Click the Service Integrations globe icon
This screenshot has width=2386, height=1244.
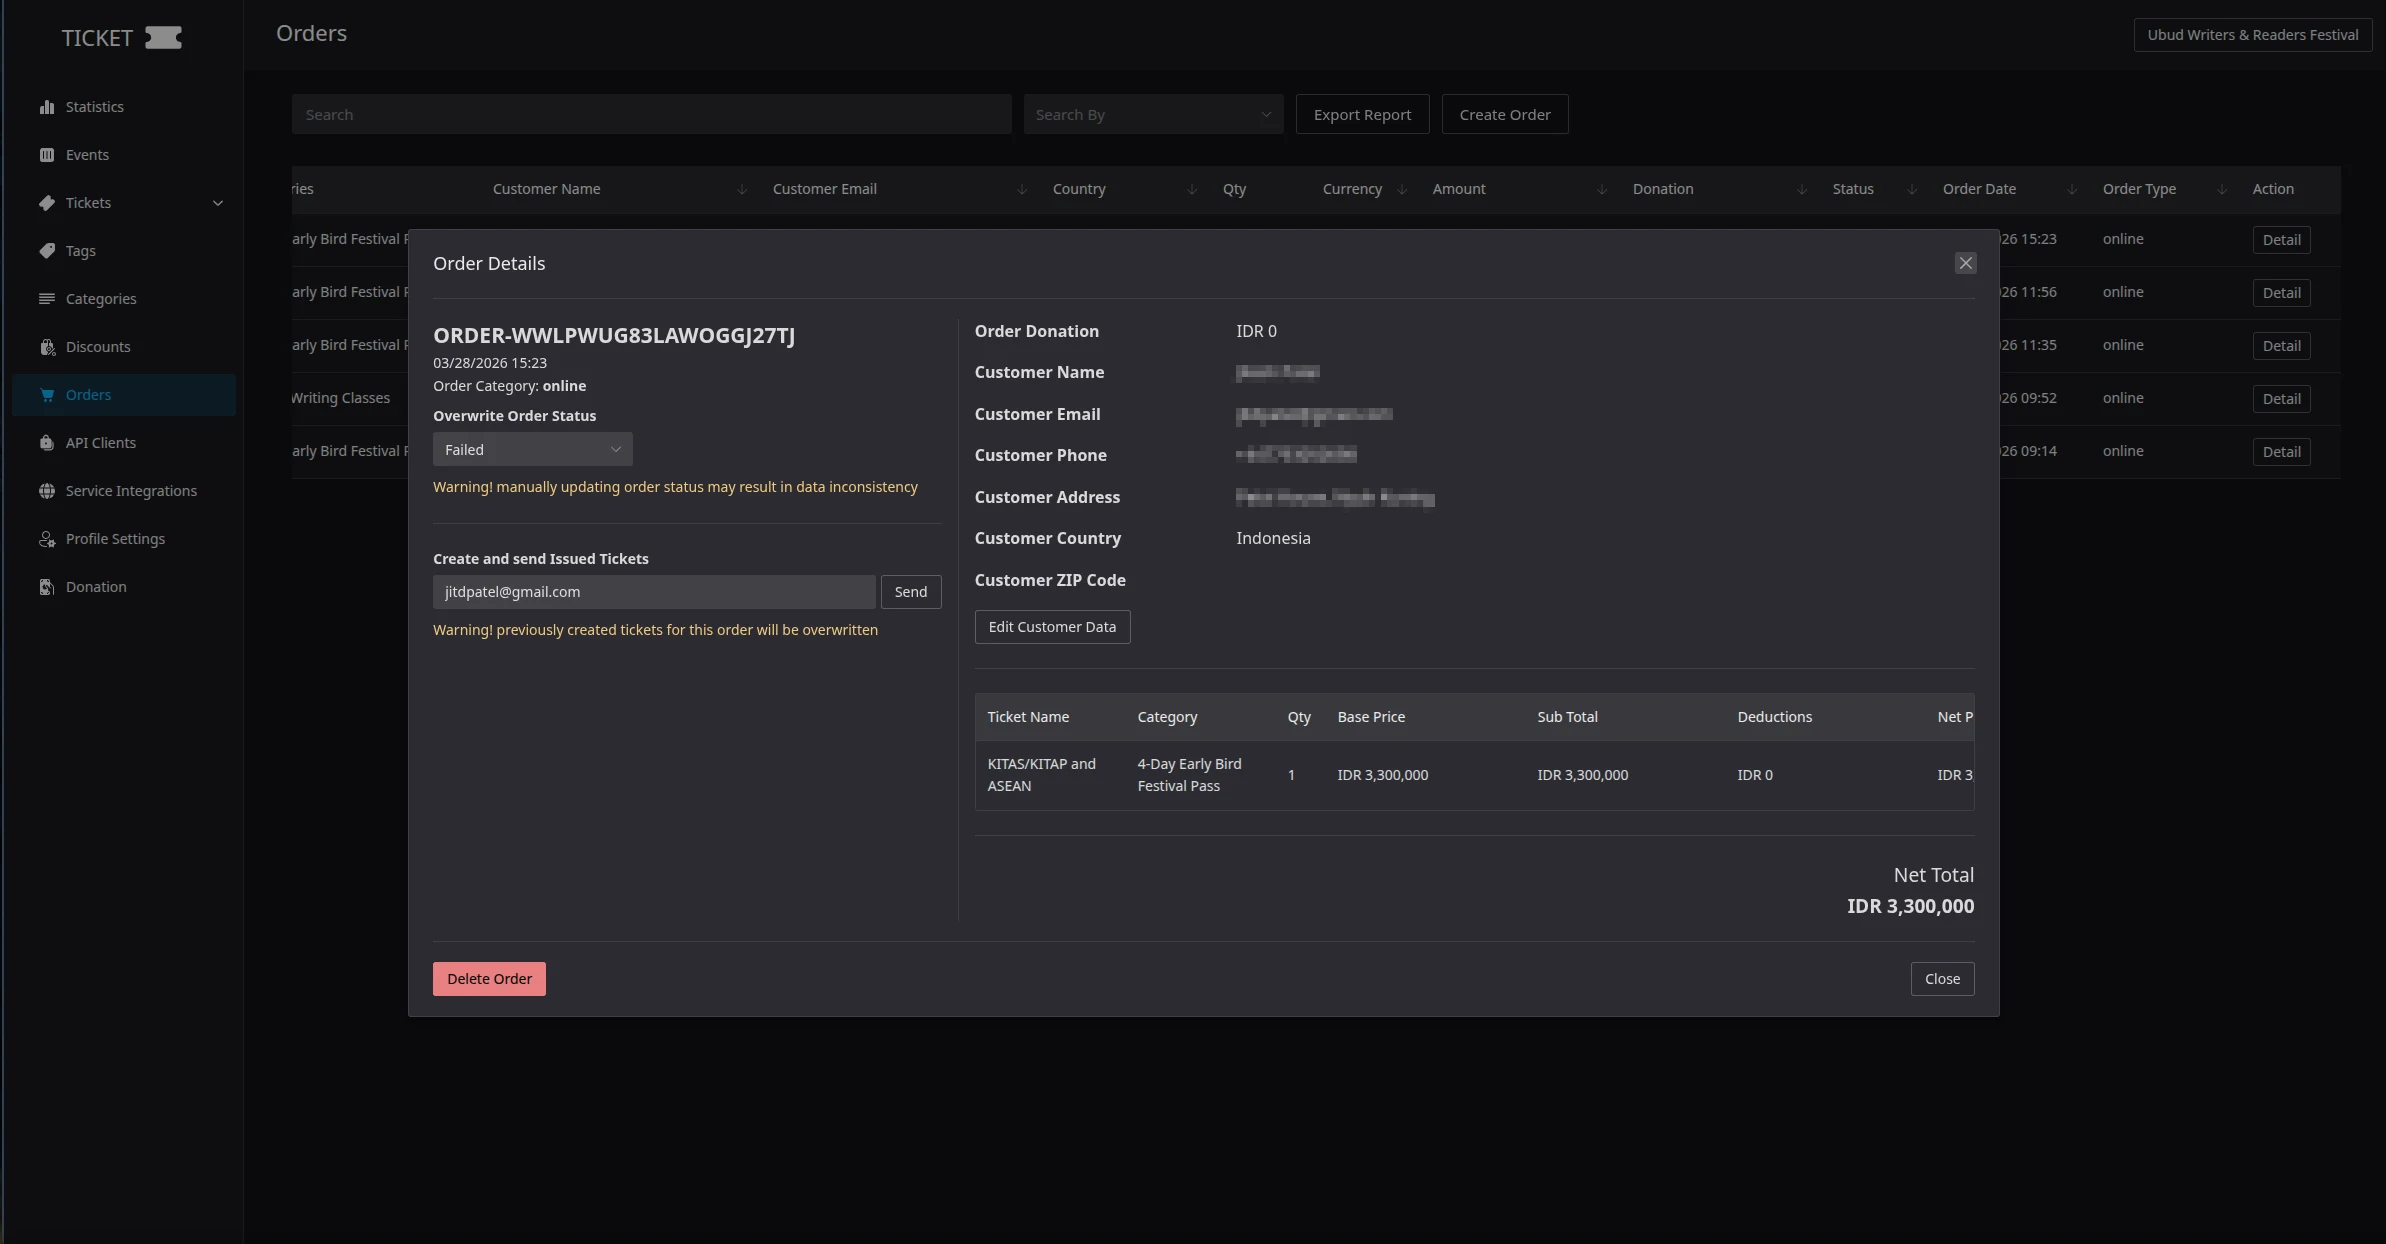[47, 491]
